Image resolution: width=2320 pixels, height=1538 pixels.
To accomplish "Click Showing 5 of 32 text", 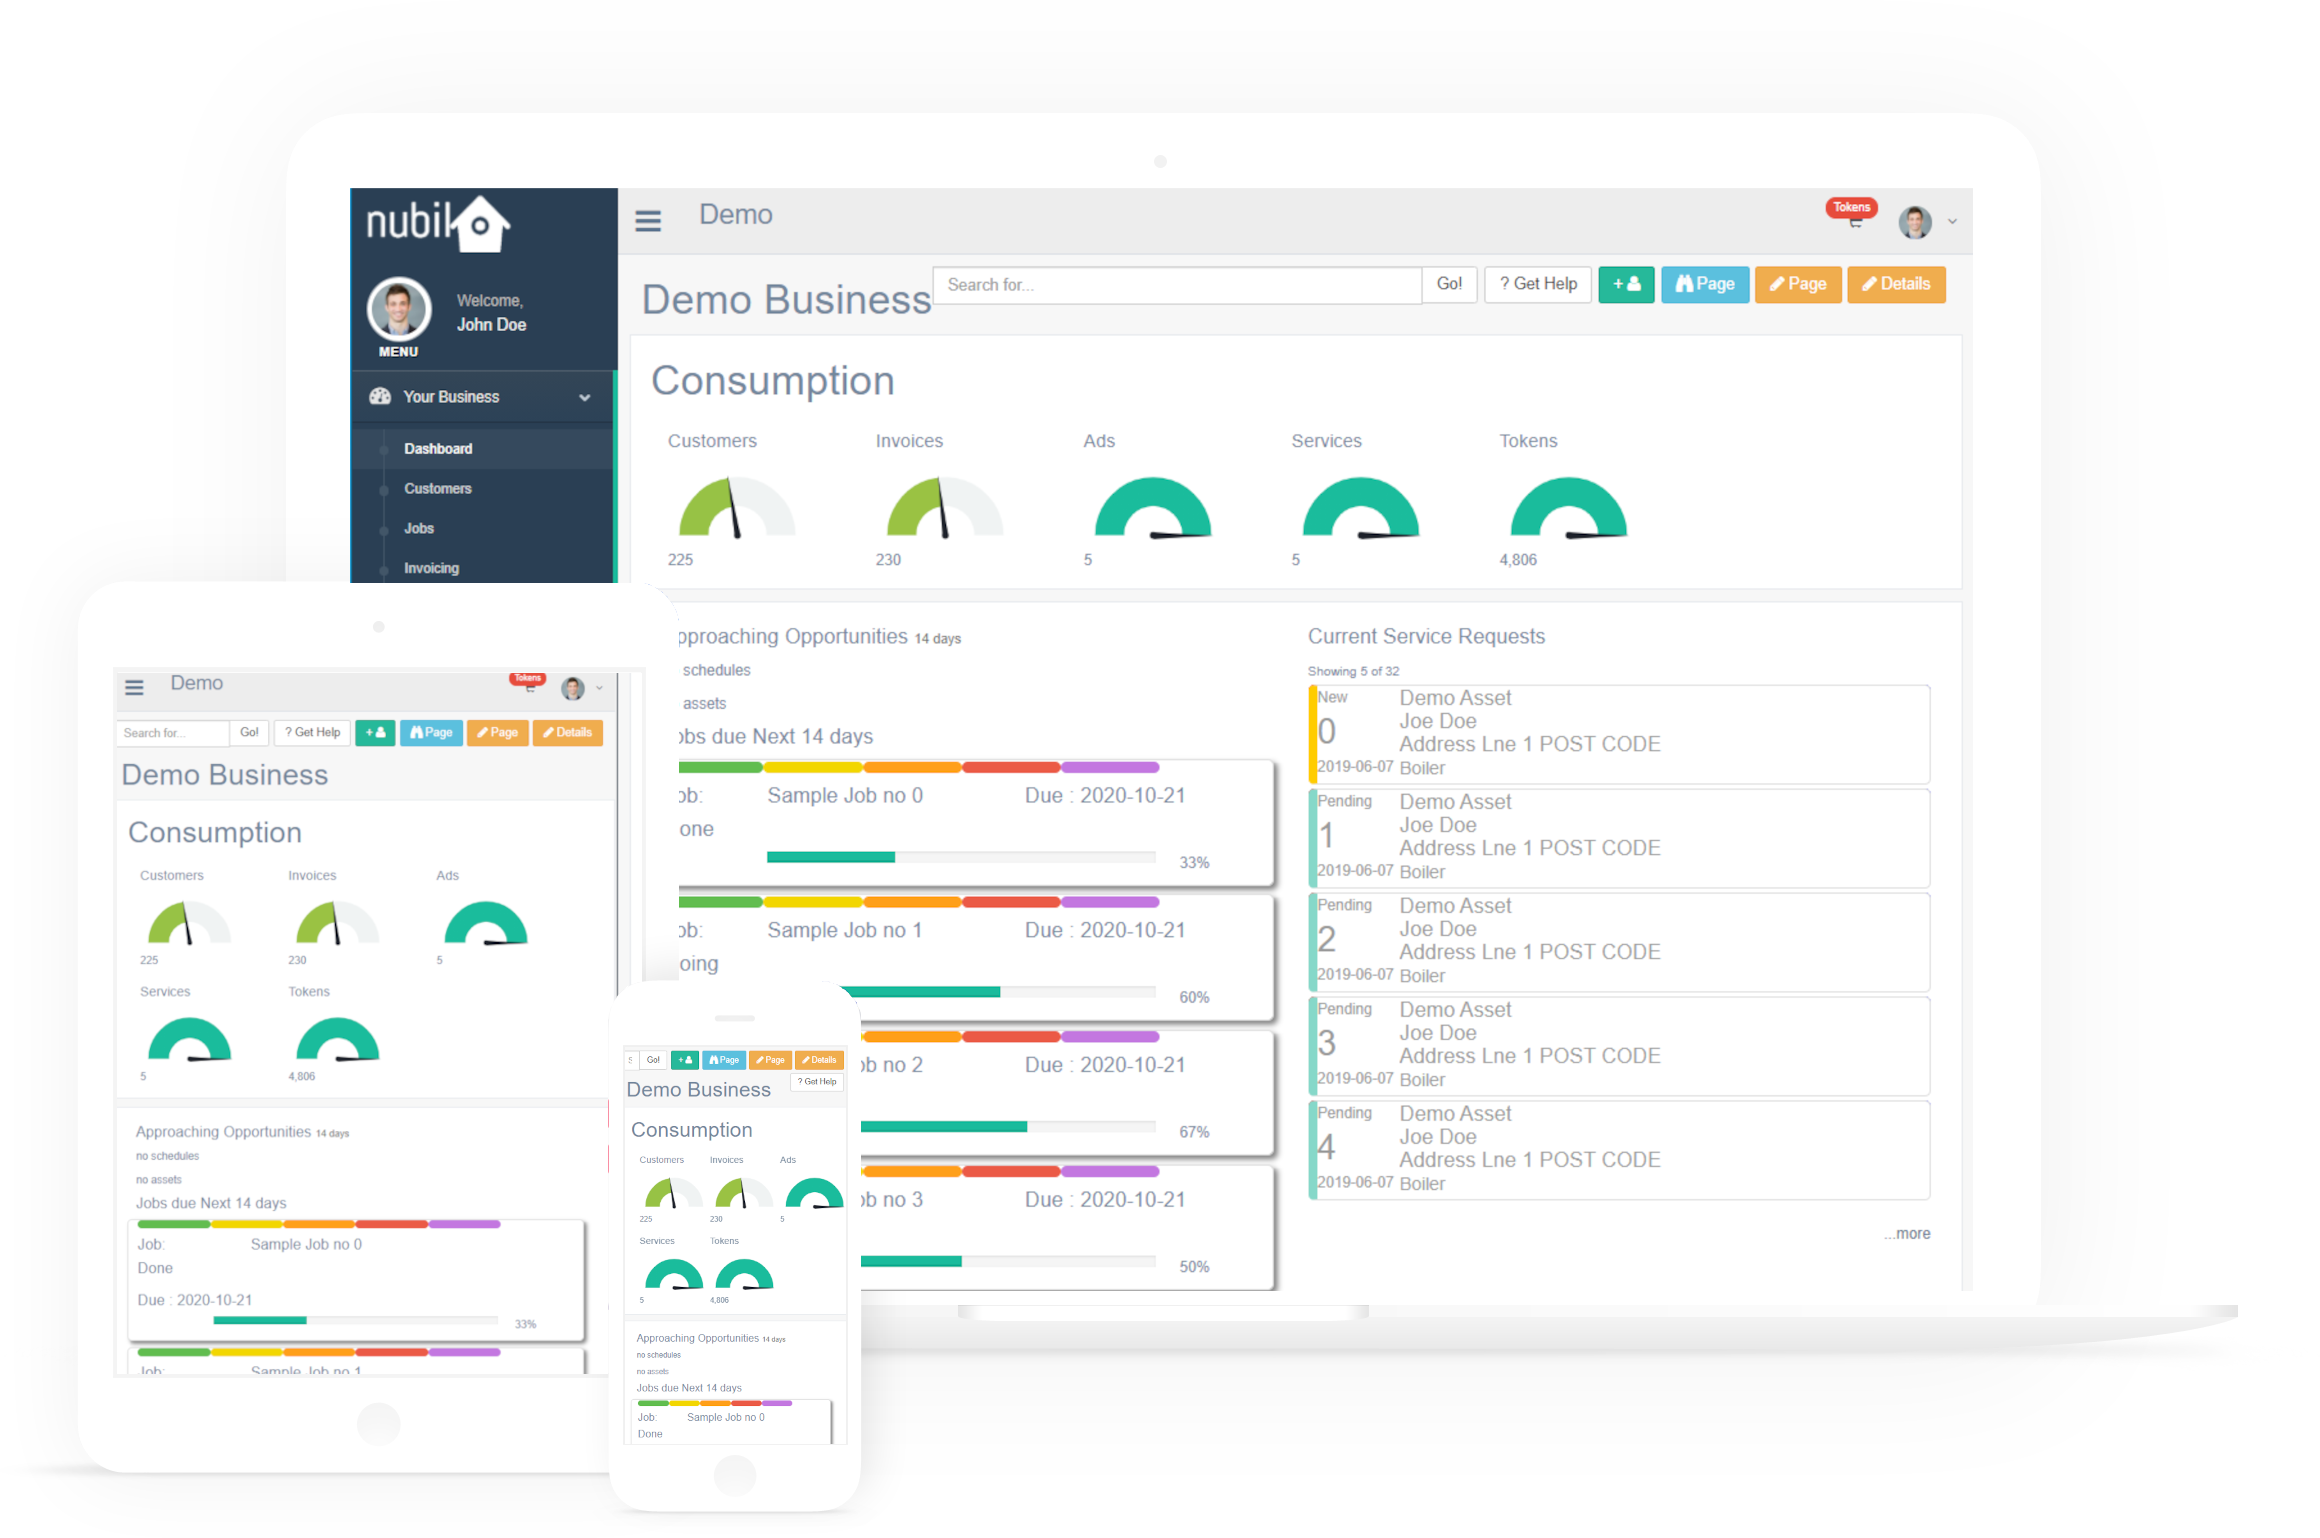I will click(x=1353, y=671).
